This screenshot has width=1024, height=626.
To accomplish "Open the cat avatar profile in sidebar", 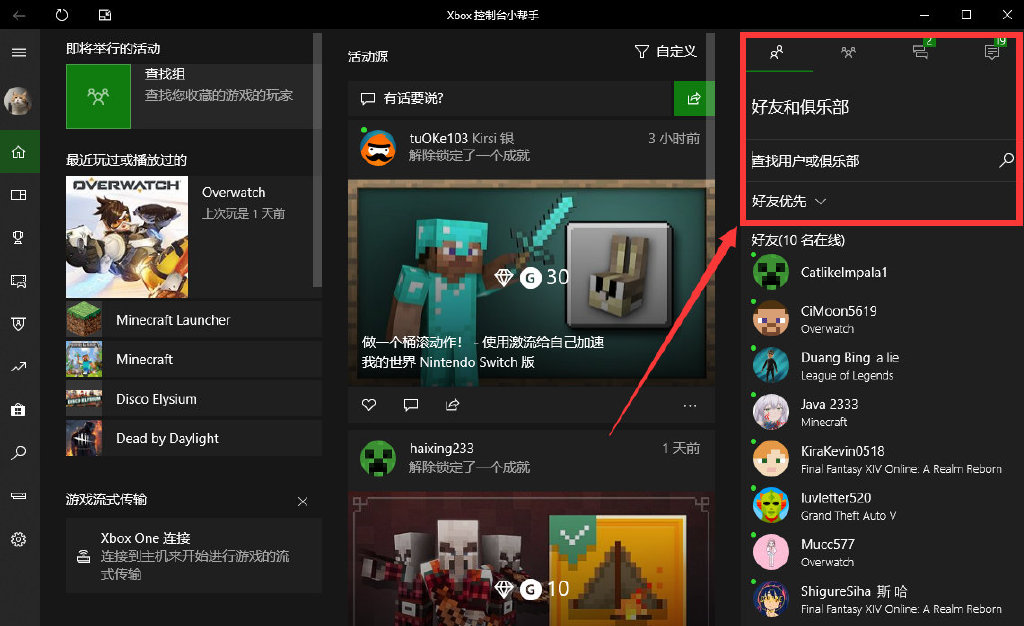I will pyautogui.click(x=18, y=101).
